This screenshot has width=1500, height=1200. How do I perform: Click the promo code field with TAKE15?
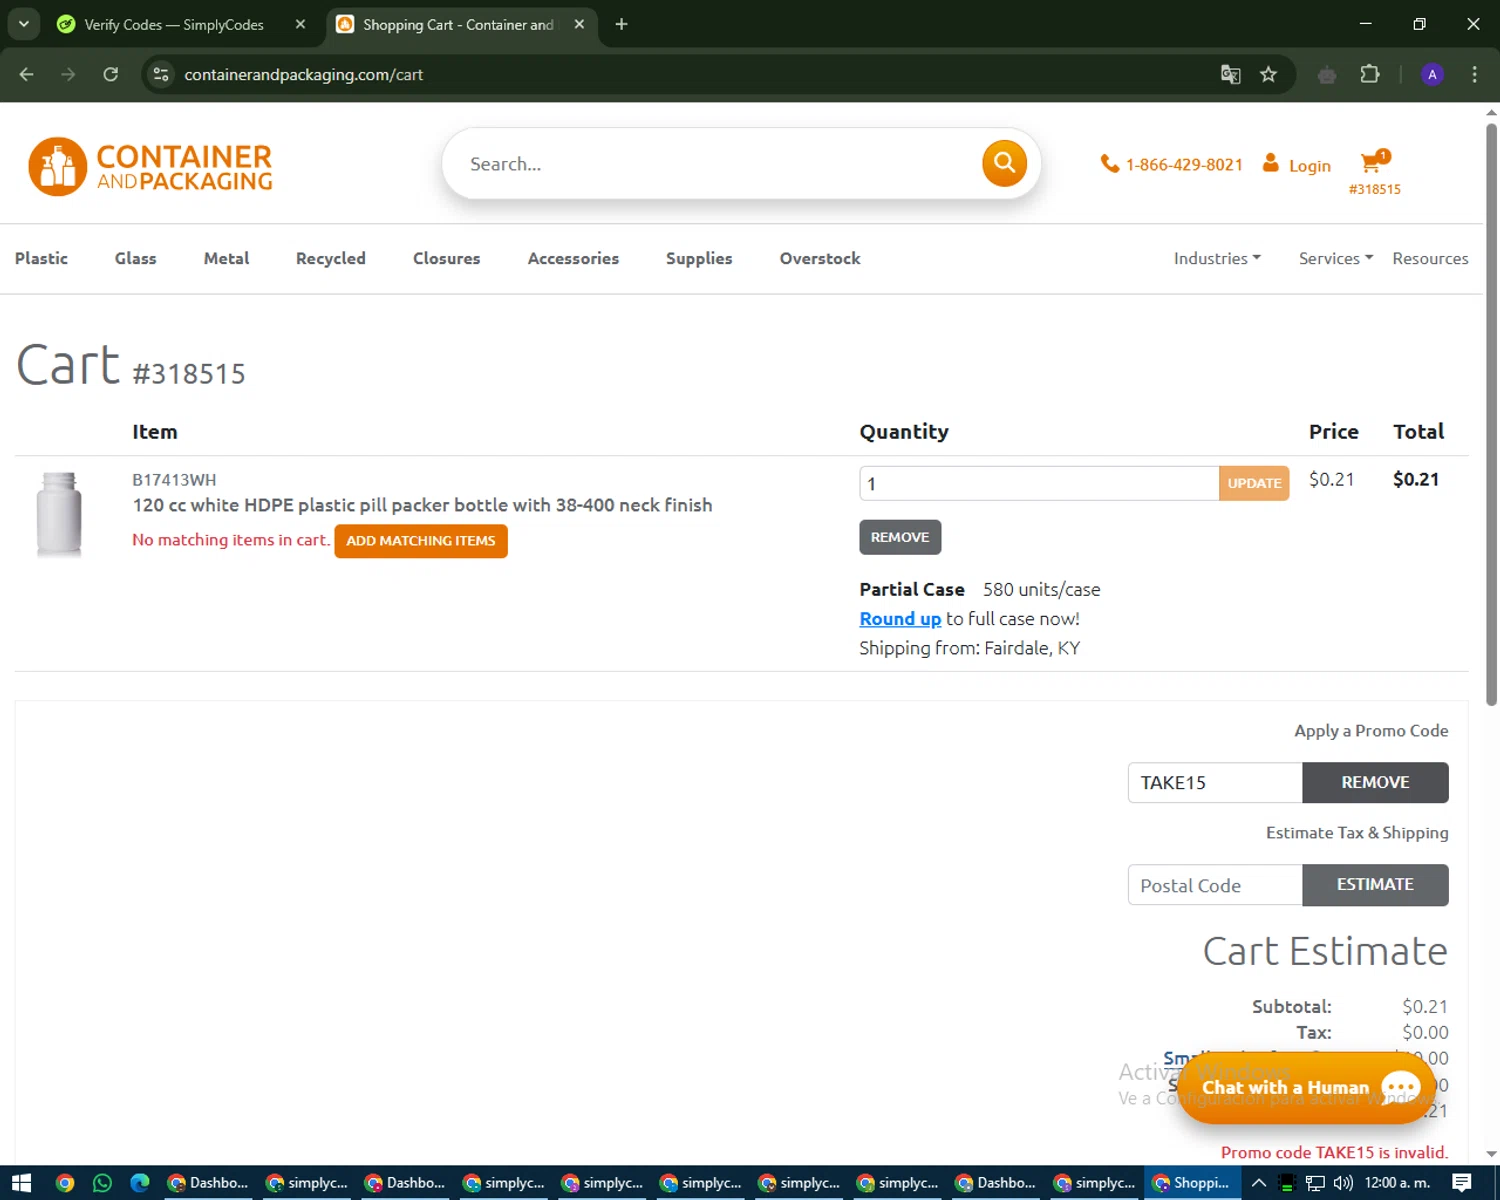(1215, 782)
